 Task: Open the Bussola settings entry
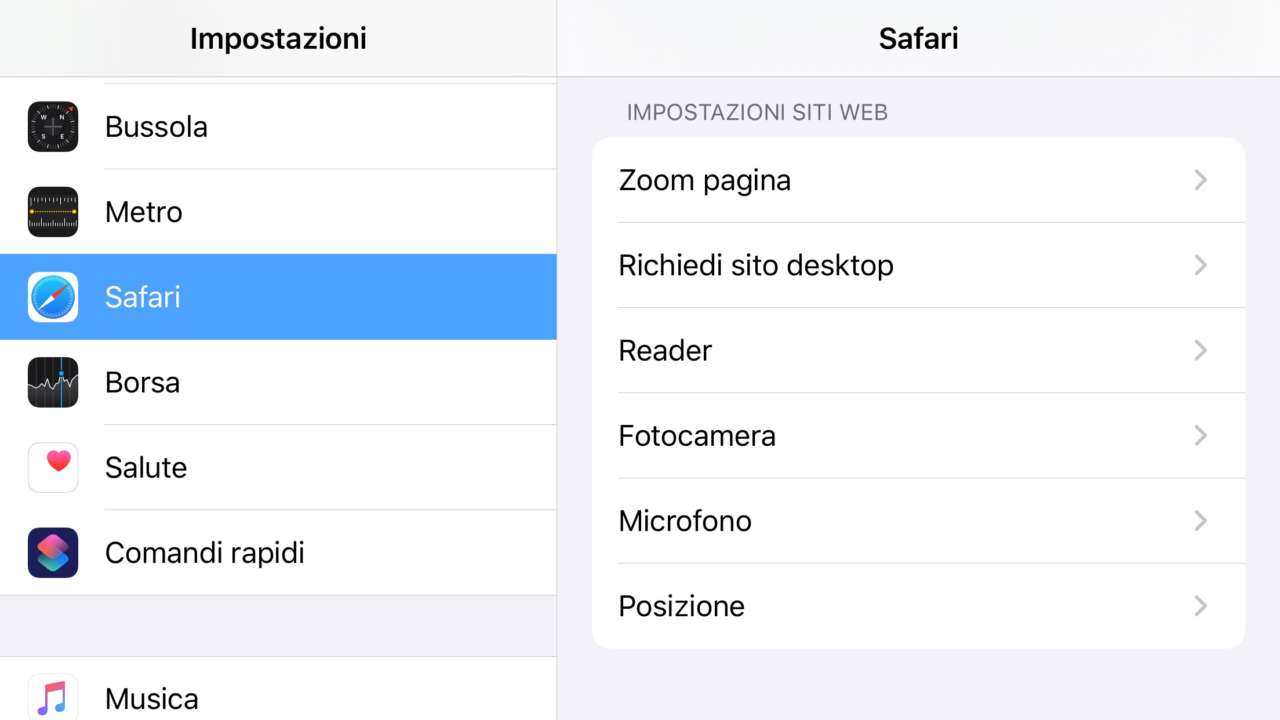pos(156,127)
